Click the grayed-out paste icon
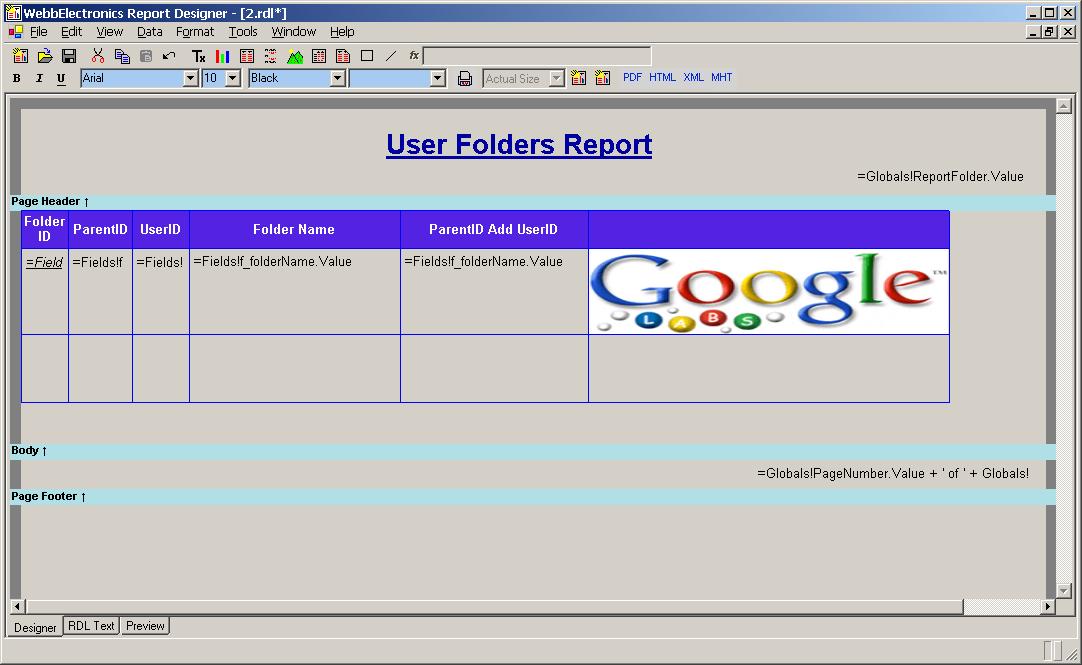Viewport: 1082px width, 665px height. (146, 56)
